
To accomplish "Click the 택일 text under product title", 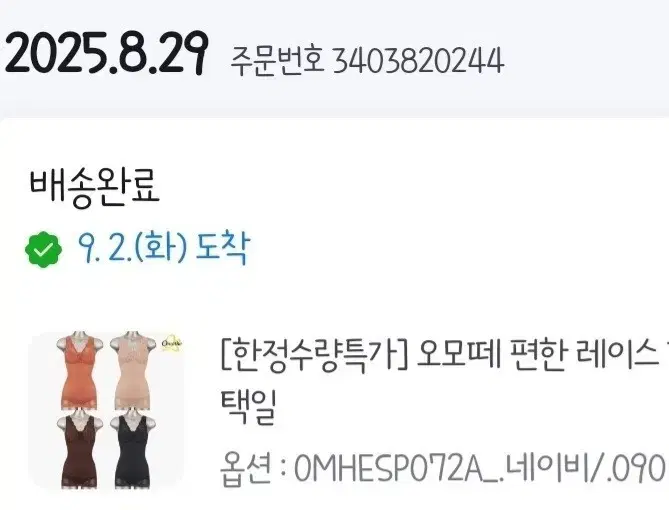I will 249,407.
